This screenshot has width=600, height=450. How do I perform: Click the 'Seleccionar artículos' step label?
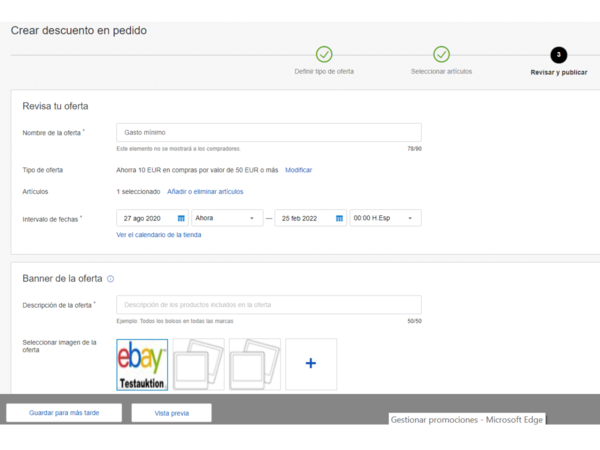[x=441, y=72]
